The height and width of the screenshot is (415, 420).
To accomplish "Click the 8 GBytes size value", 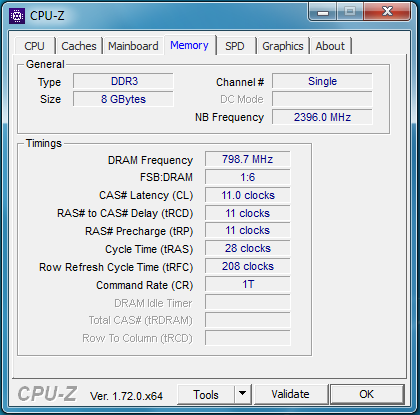I will [123, 99].
